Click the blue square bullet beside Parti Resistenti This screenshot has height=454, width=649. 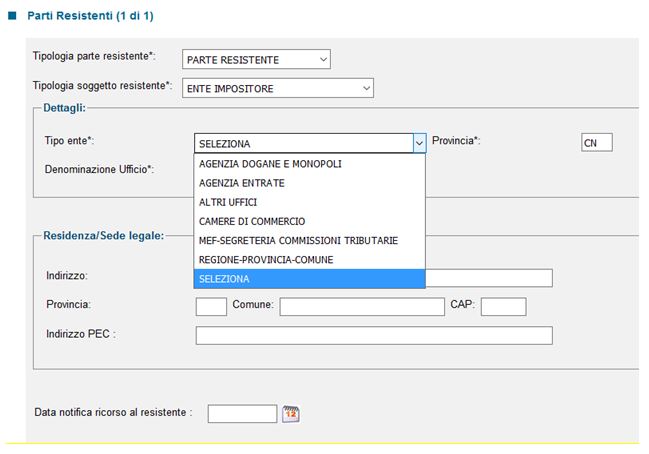coord(12,17)
